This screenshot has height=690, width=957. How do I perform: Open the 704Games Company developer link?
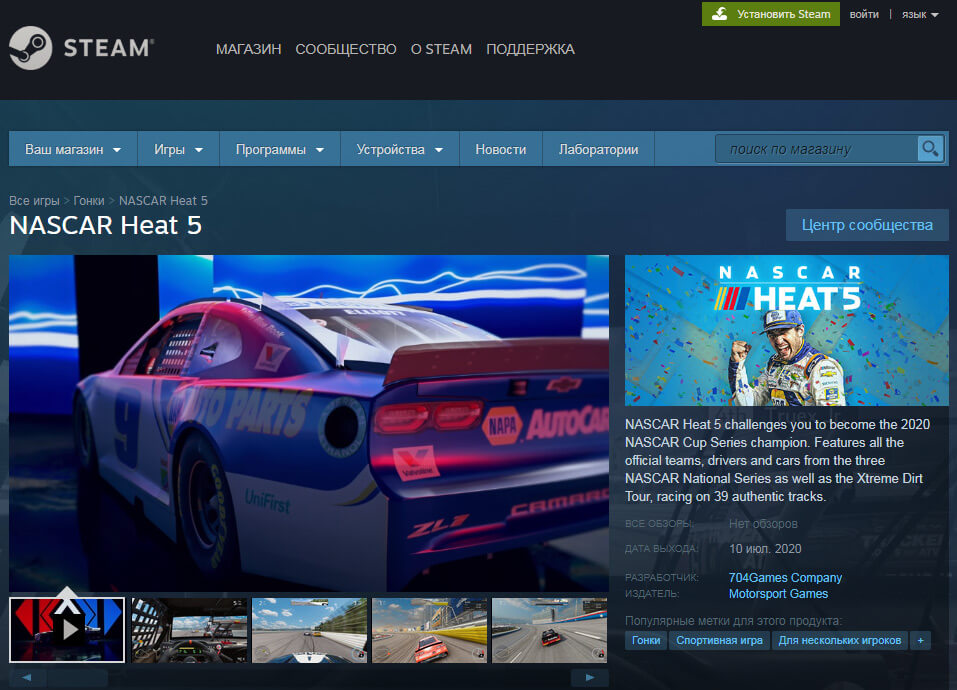tap(785, 577)
